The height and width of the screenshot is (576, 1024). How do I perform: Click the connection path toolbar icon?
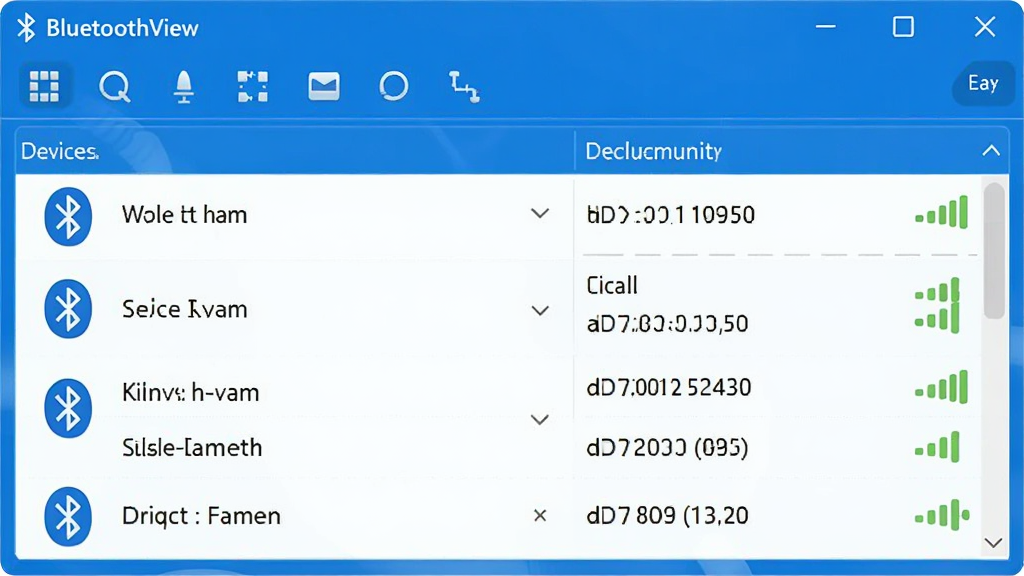click(464, 87)
